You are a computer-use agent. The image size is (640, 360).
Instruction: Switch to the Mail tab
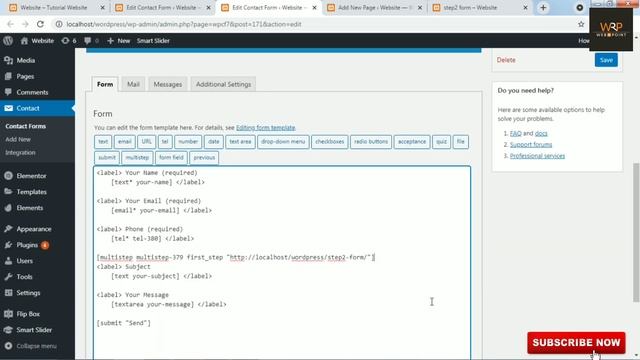(x=133, y=84)
